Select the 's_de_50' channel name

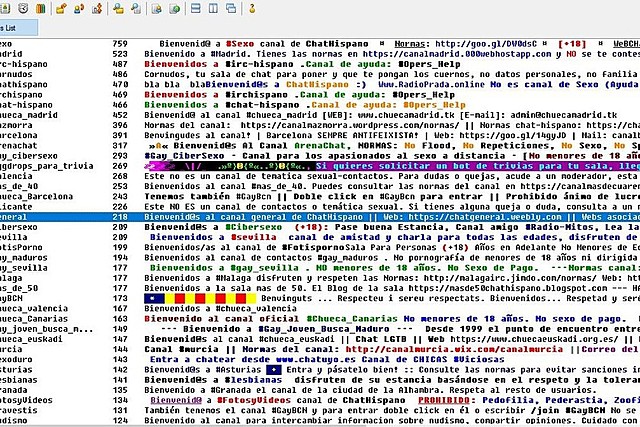(x=19, y=288)
